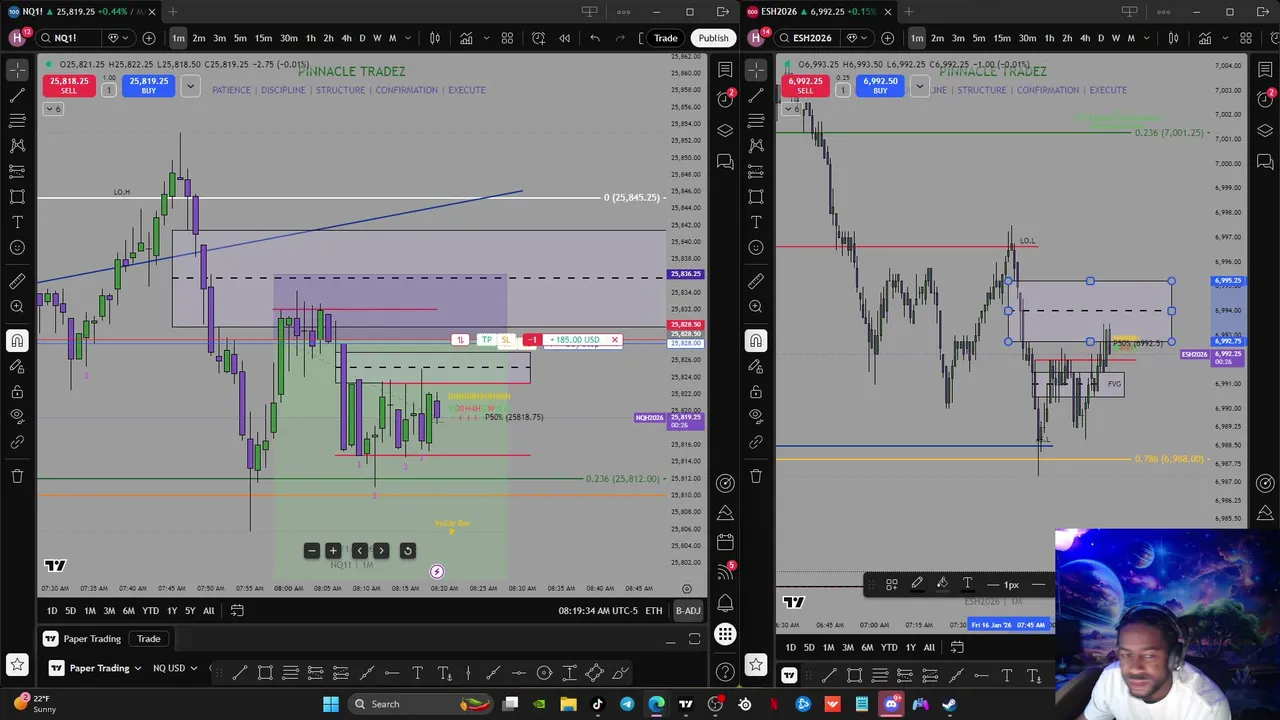This screenshot has width=1280, height=720.
Task: Expand order panel arrow beside NQ1! BUY button
Action: pyautogui.click(x=190, y=86)
